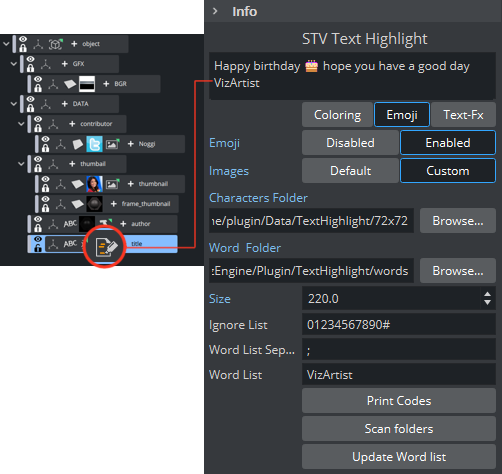Collapse the thumbail tree node

[21, 164]
